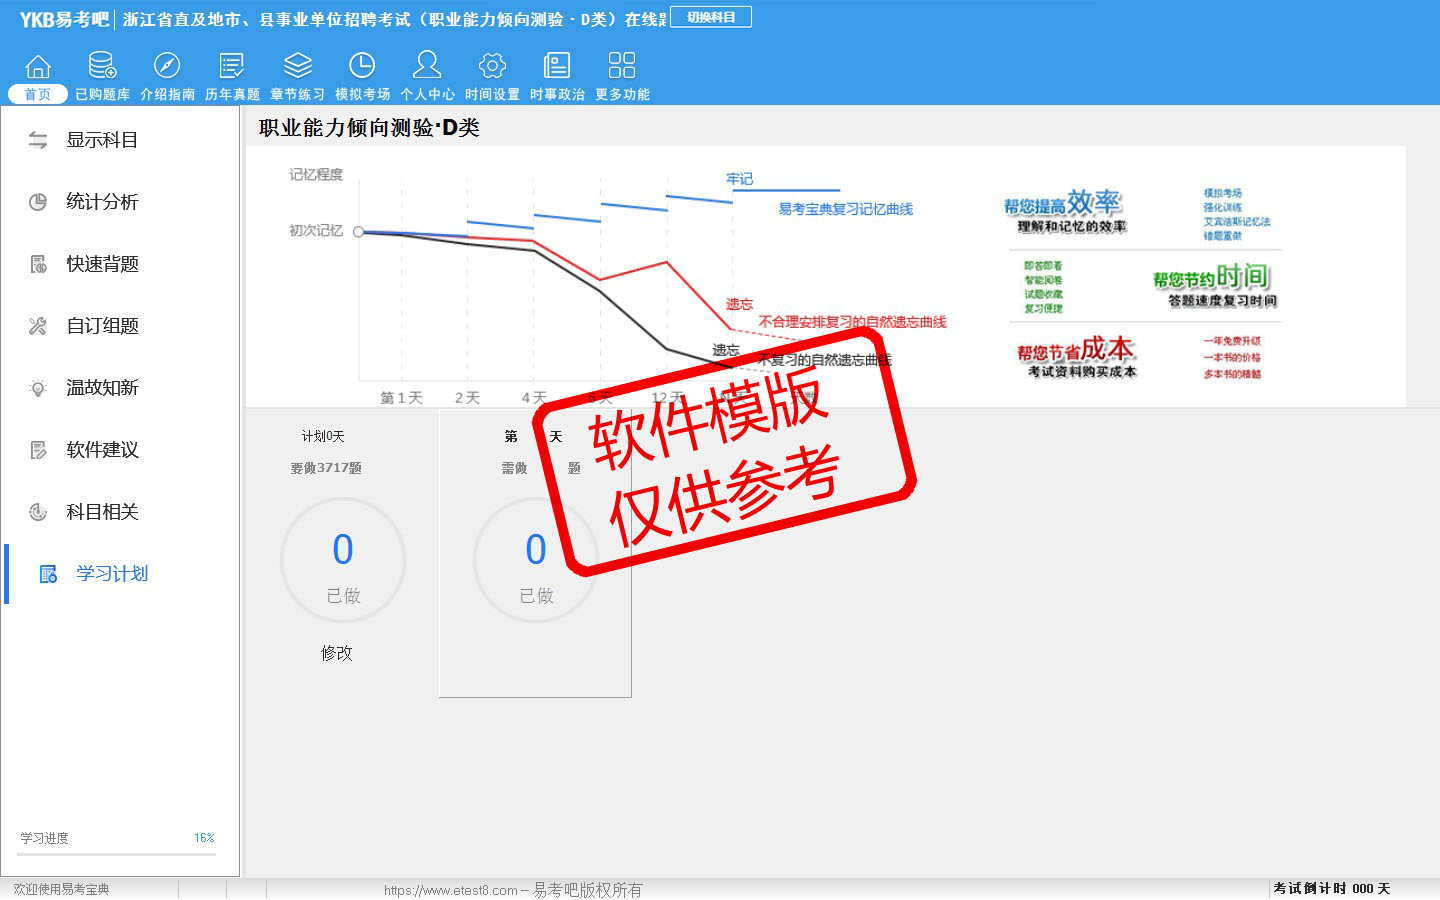Select 统计分析 in the sidebar
This screenshot has height=900, width=1440.
tap(101, 202)
